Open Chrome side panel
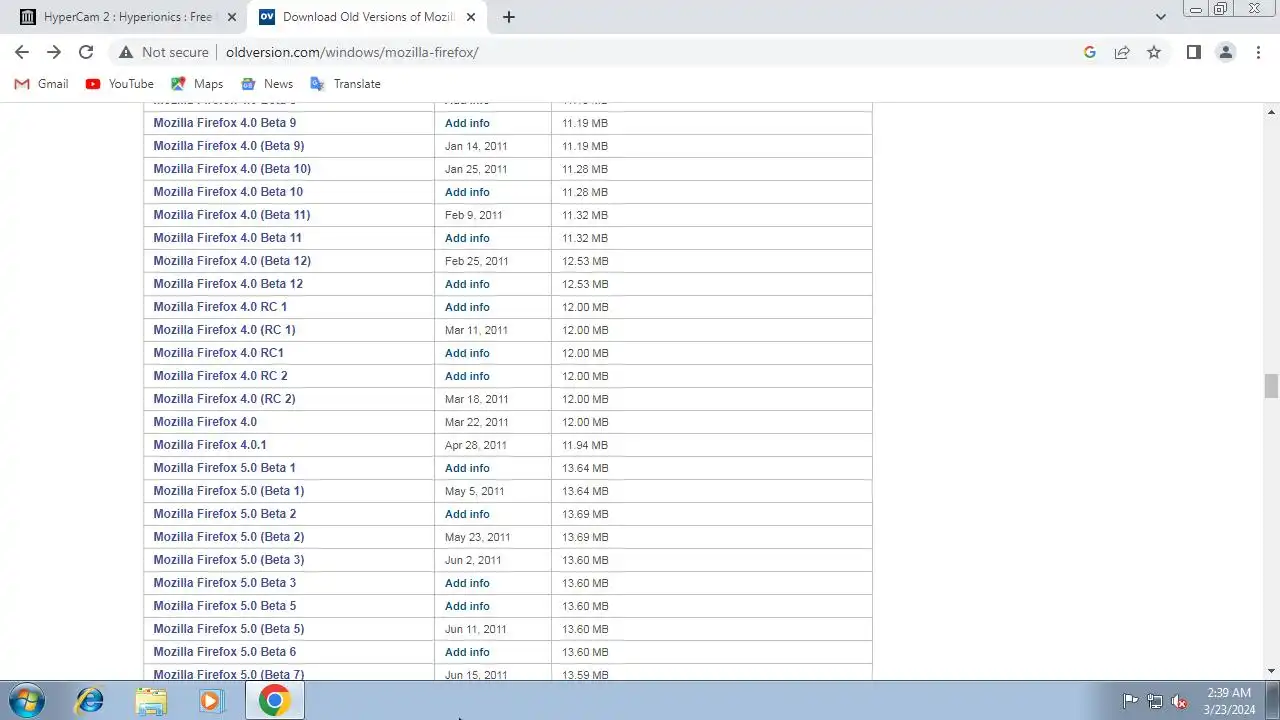The width and height of the screenshot is (1280, 720). [1193, 52]
